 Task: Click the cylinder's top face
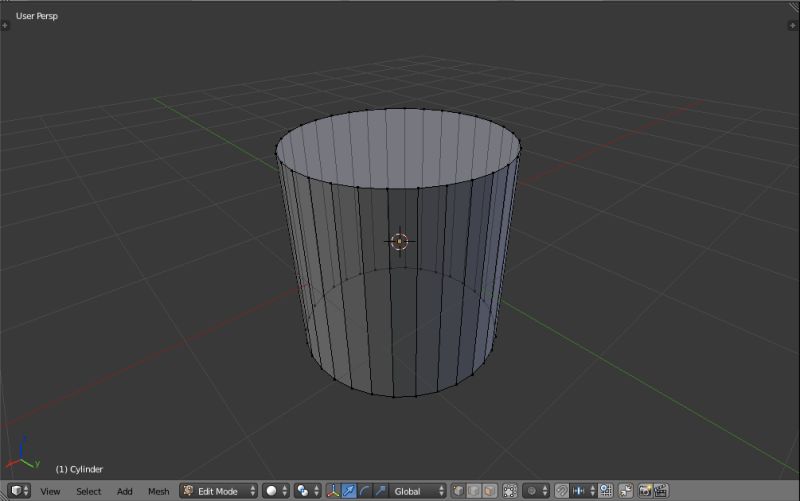(x=398, y=147)
